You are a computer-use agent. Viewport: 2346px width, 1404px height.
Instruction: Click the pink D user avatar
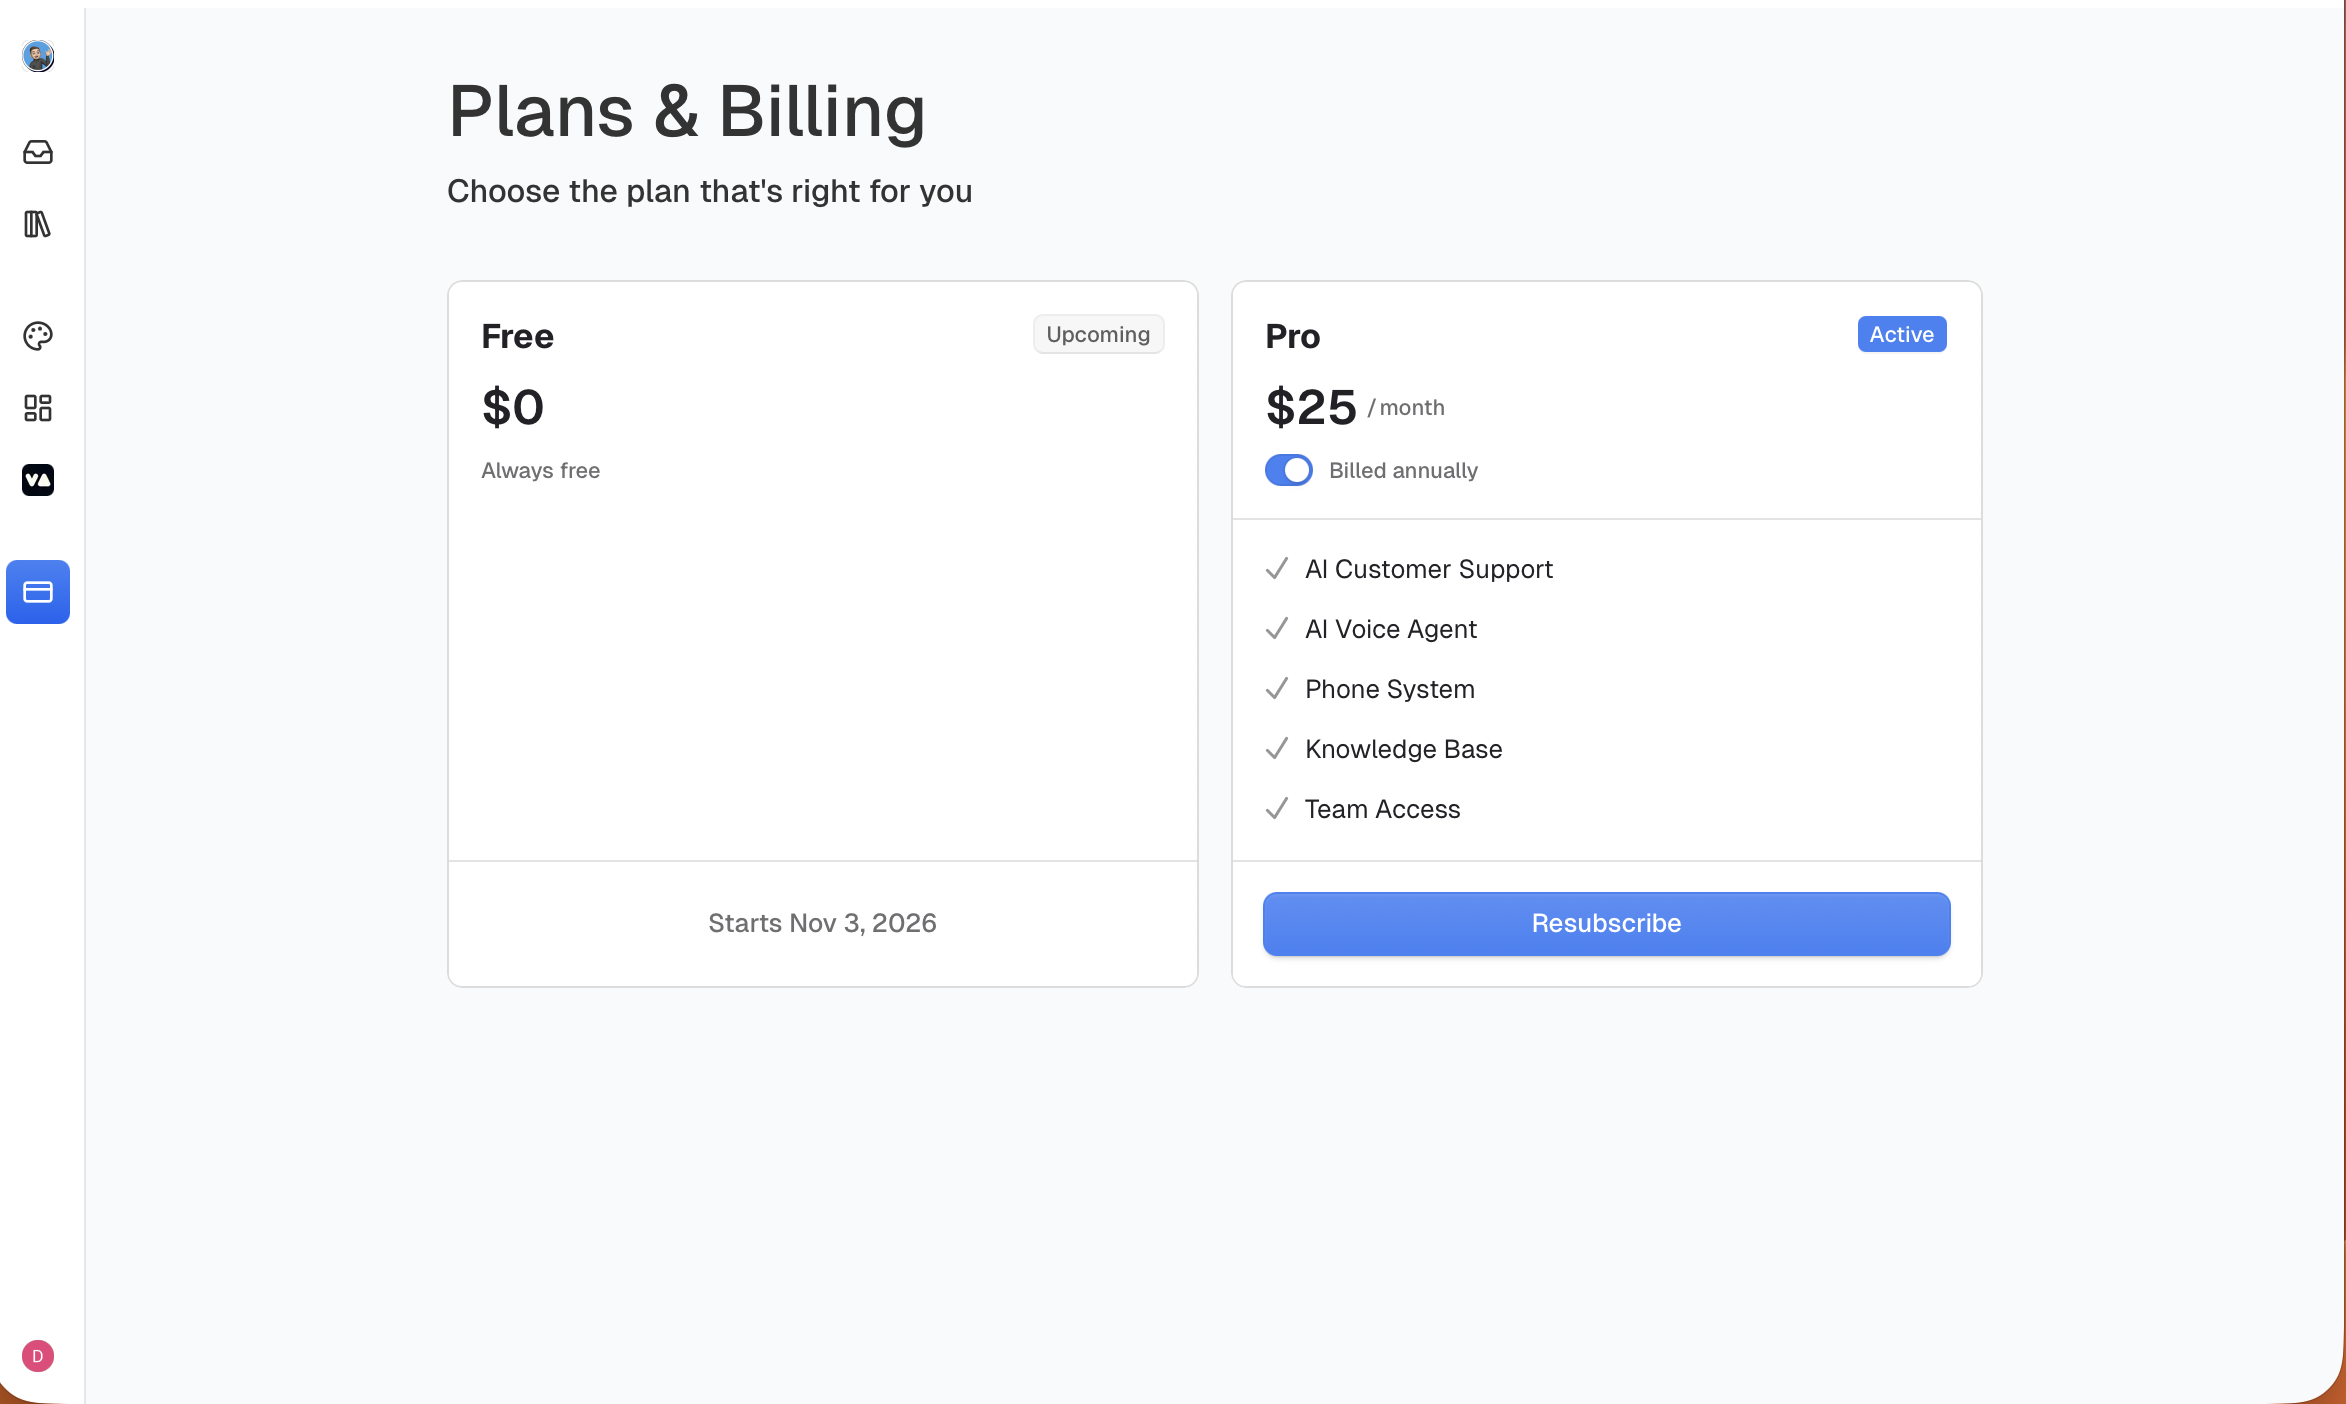(x=38, y=1356)
